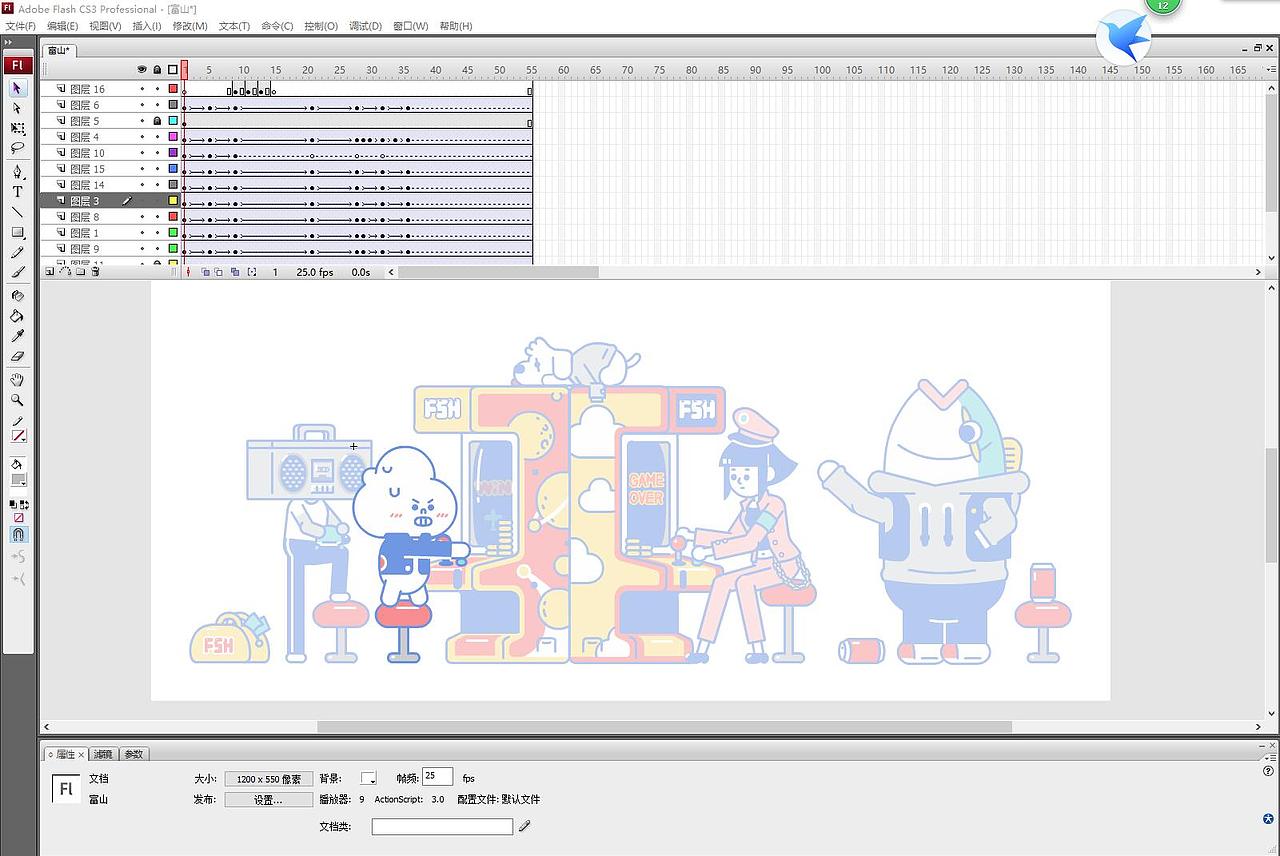Click the Edit Multiple Frames button
The height and width of the screenshot is (856, 1280).
click(x=235, y=272)
